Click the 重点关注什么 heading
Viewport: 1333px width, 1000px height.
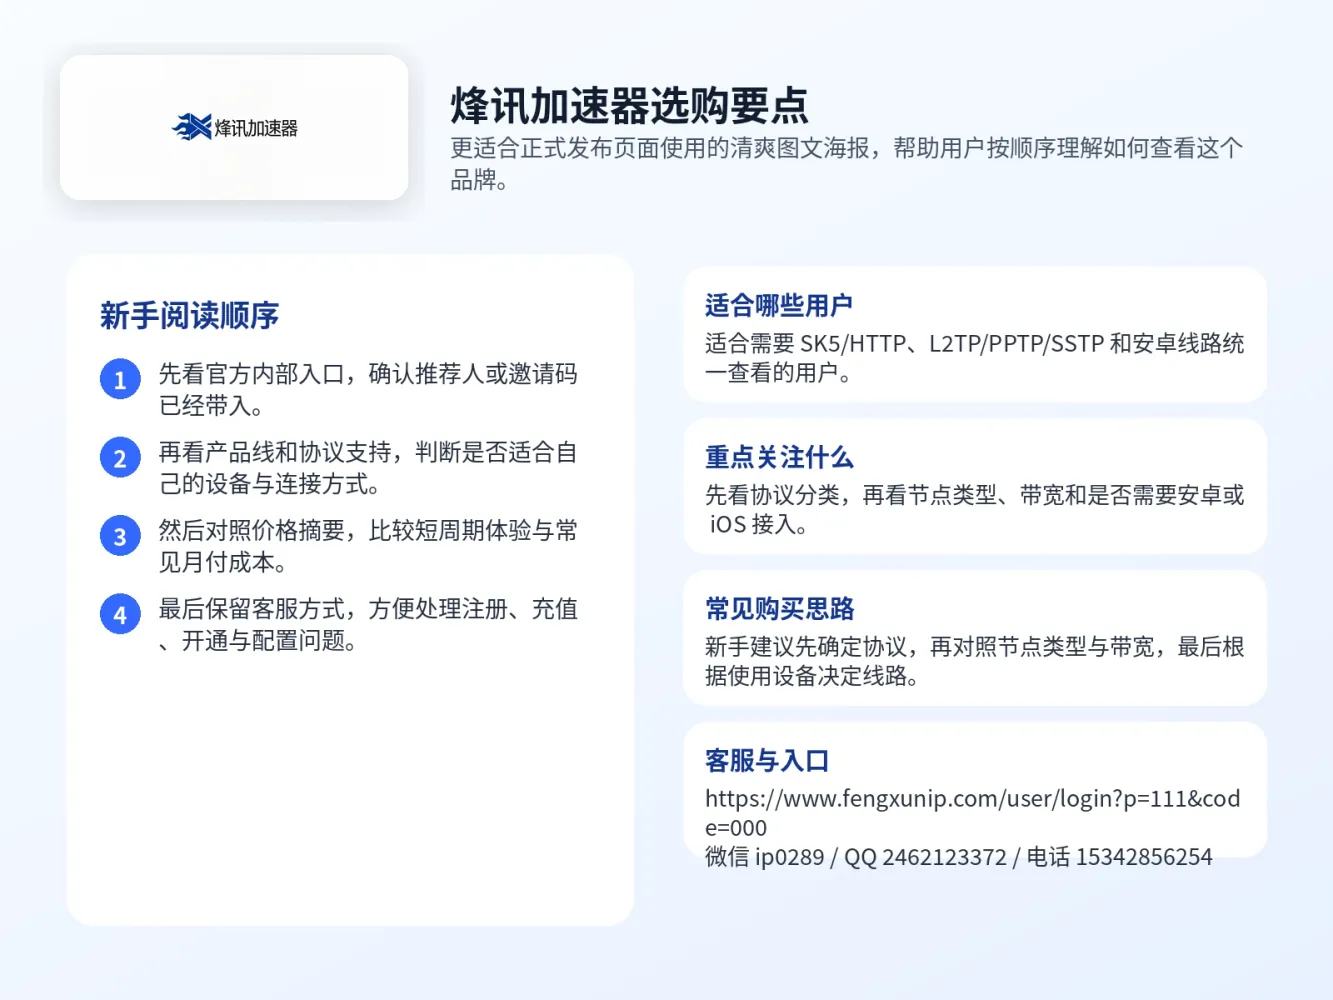779,457
